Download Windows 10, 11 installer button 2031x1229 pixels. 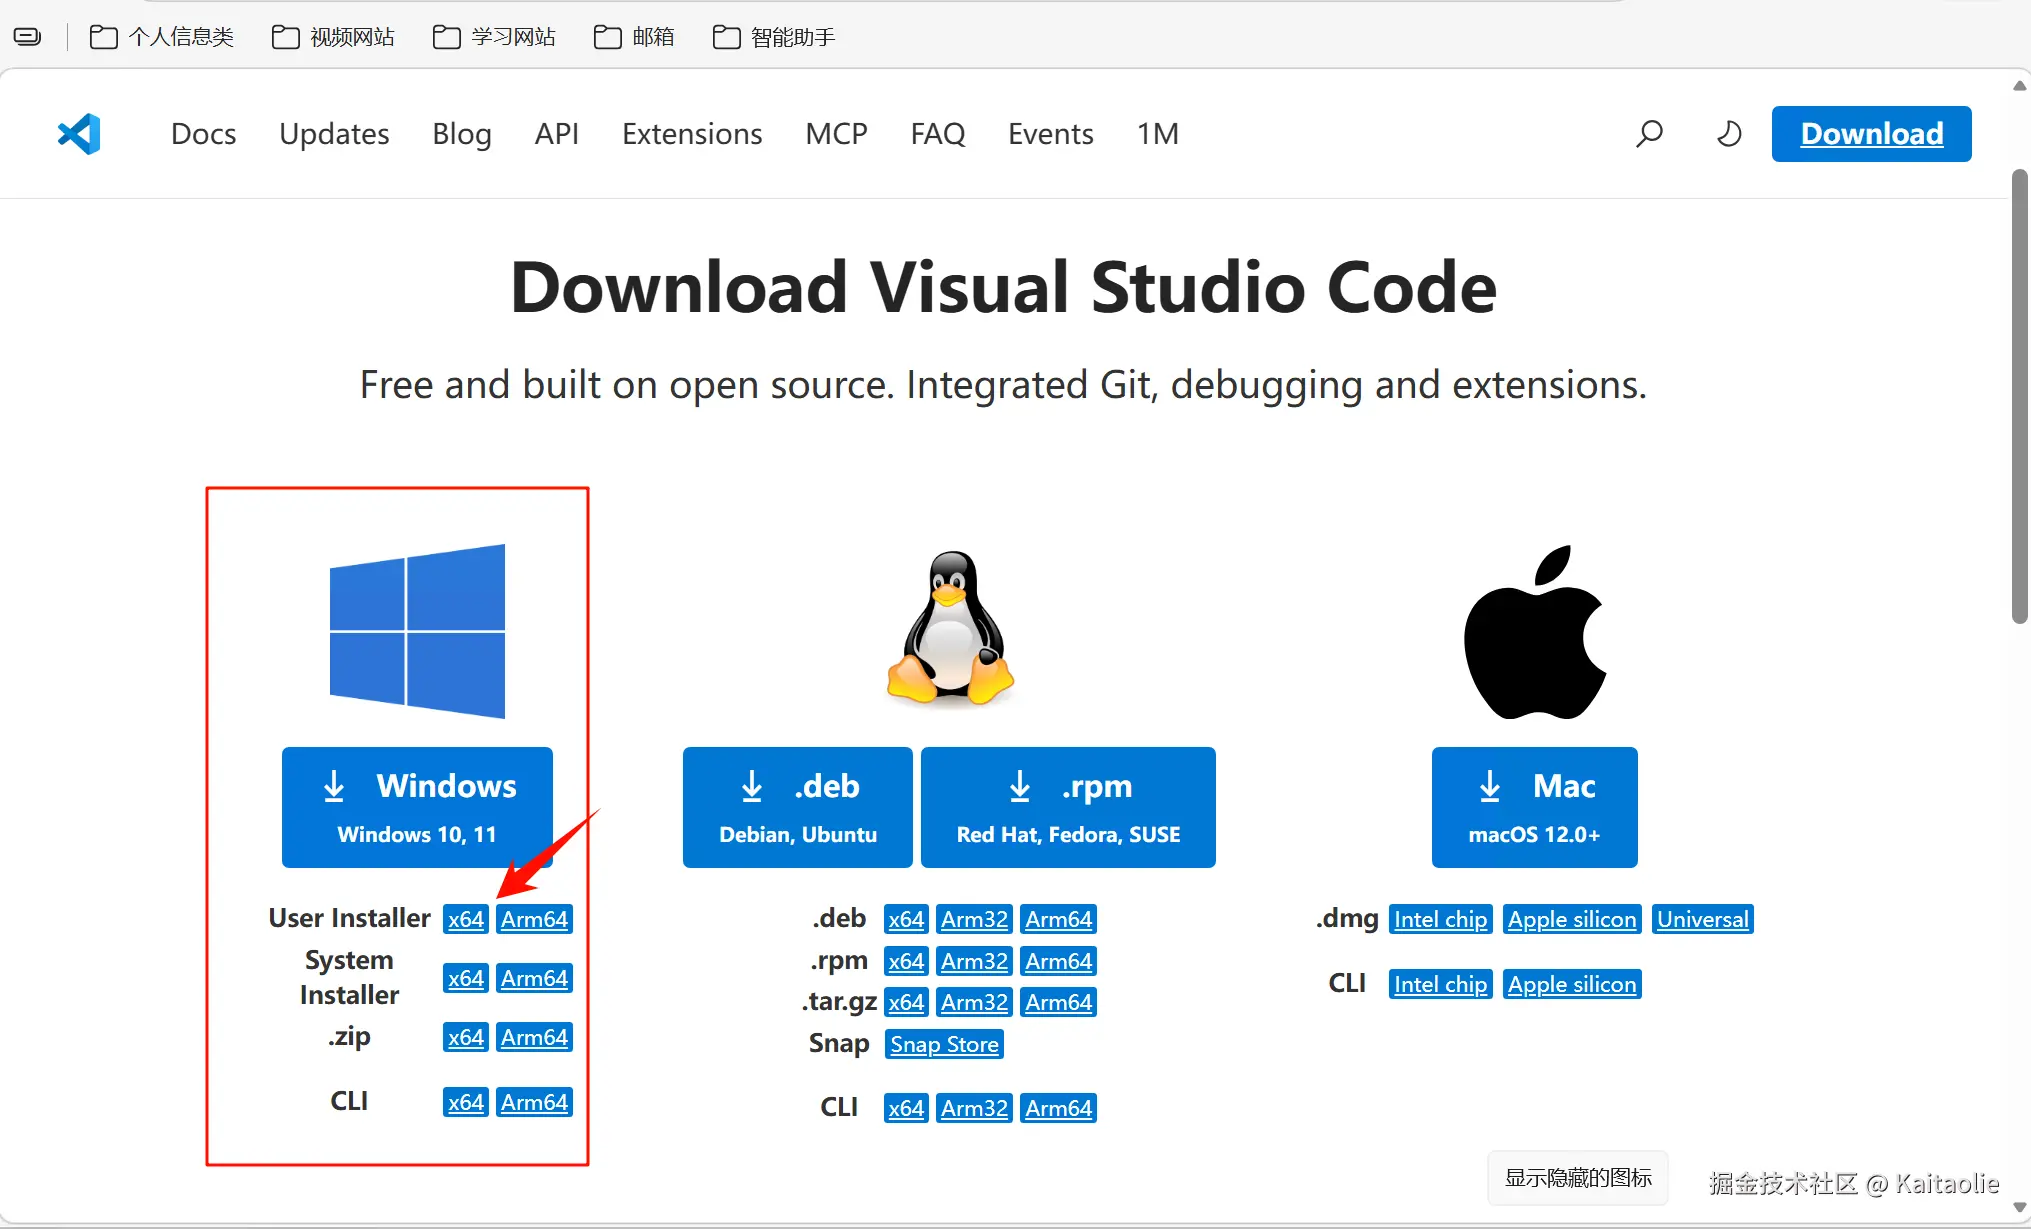(417, 807)
